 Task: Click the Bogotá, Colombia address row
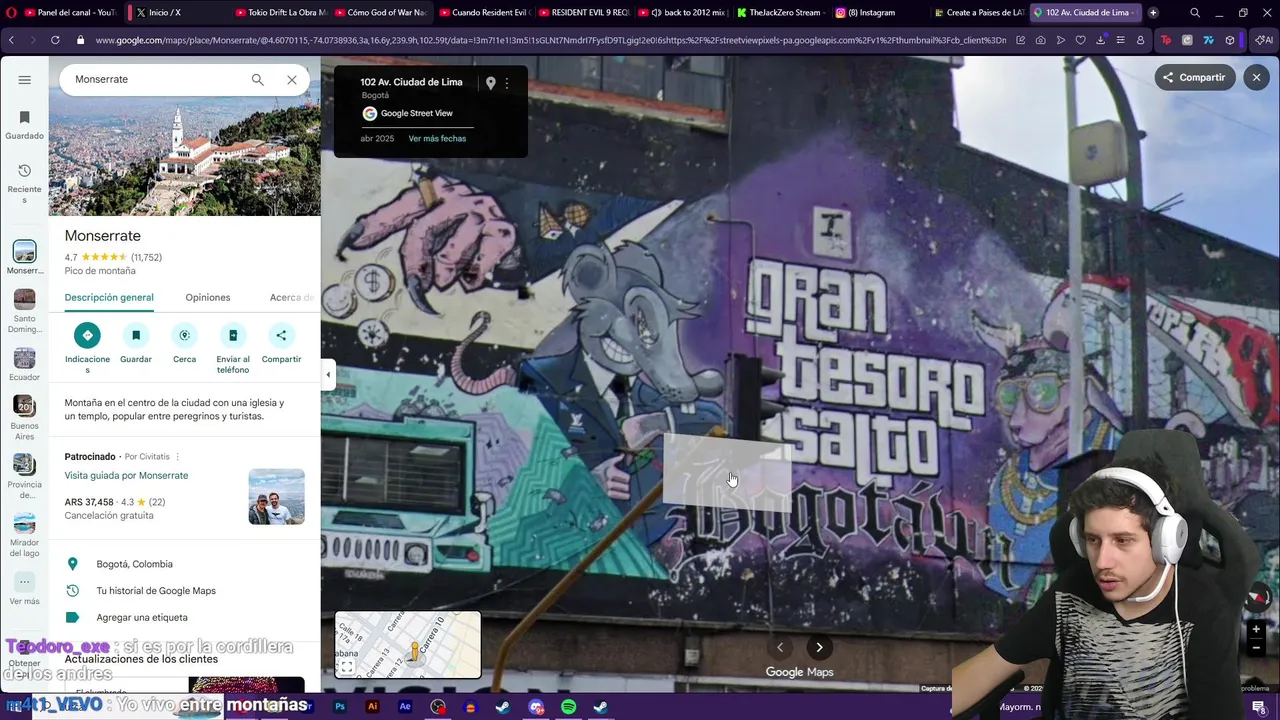click(x=184, y=564)
